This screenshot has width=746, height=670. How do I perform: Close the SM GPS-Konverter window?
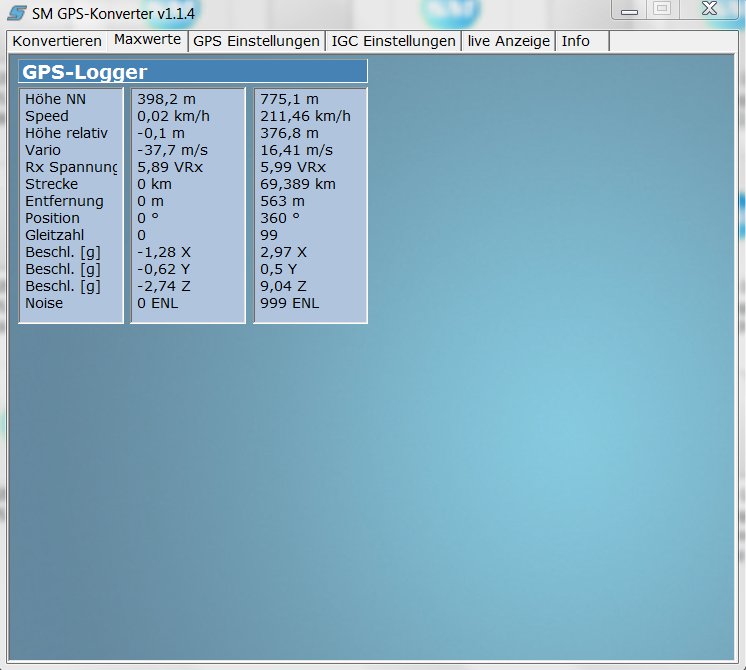tap(708, 9)
